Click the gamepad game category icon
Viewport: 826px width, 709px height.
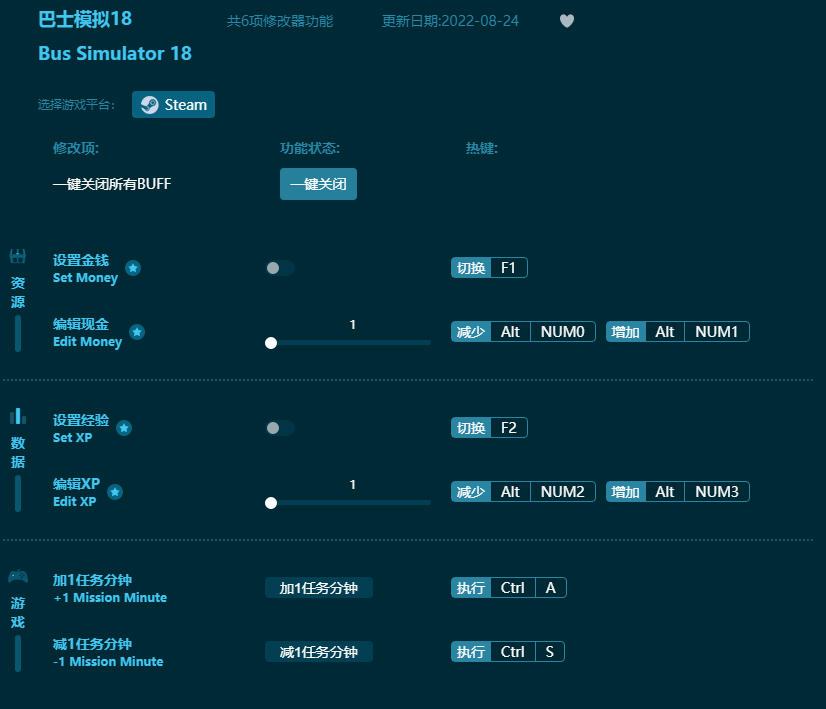click(x=17, y=576)
